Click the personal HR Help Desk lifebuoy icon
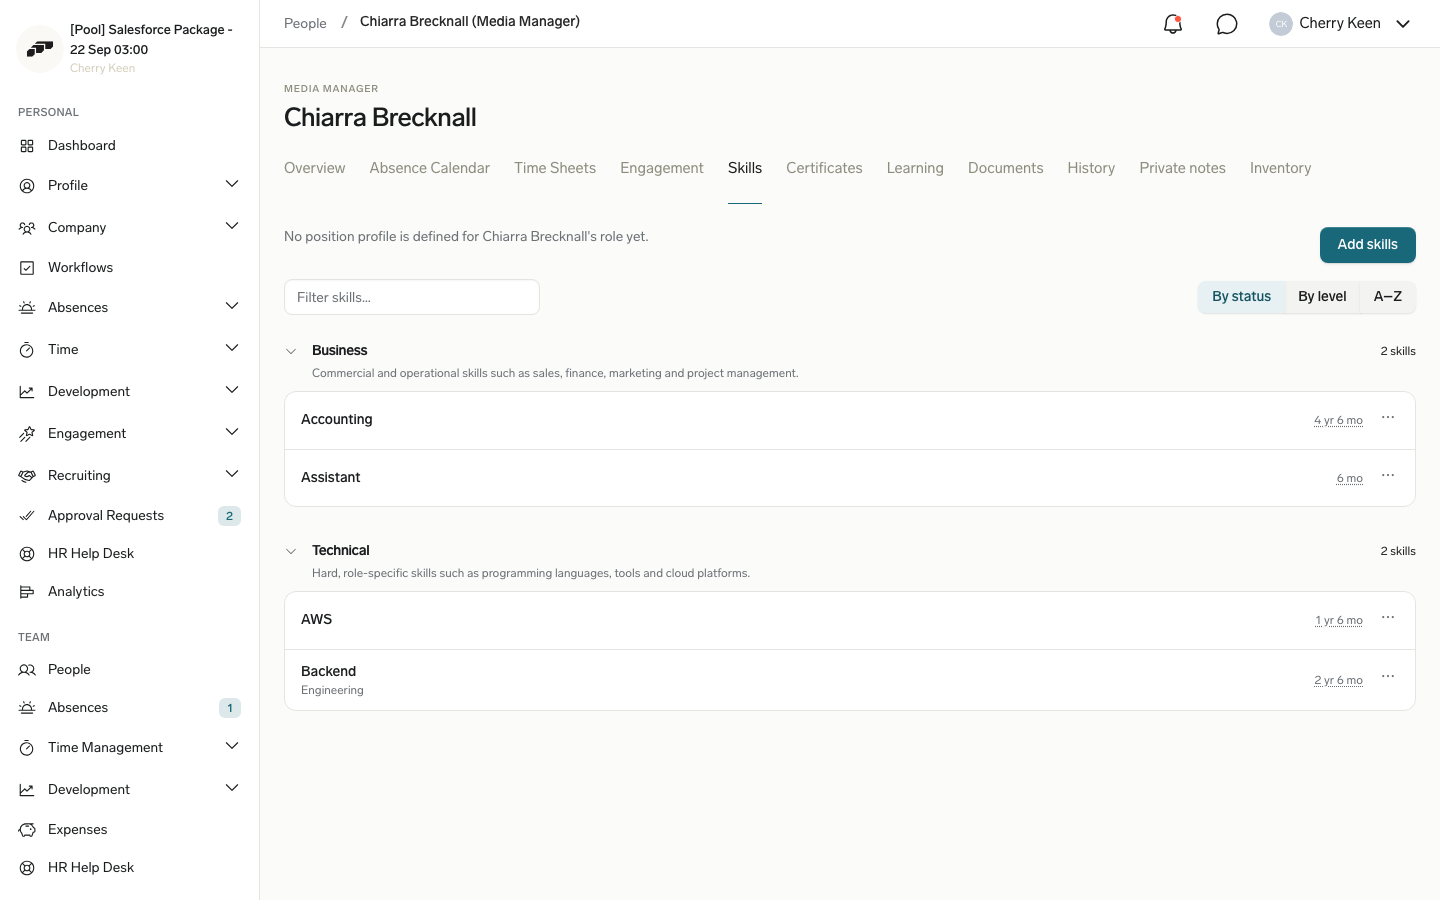The image size is (1440, 900). click(27, 554)
